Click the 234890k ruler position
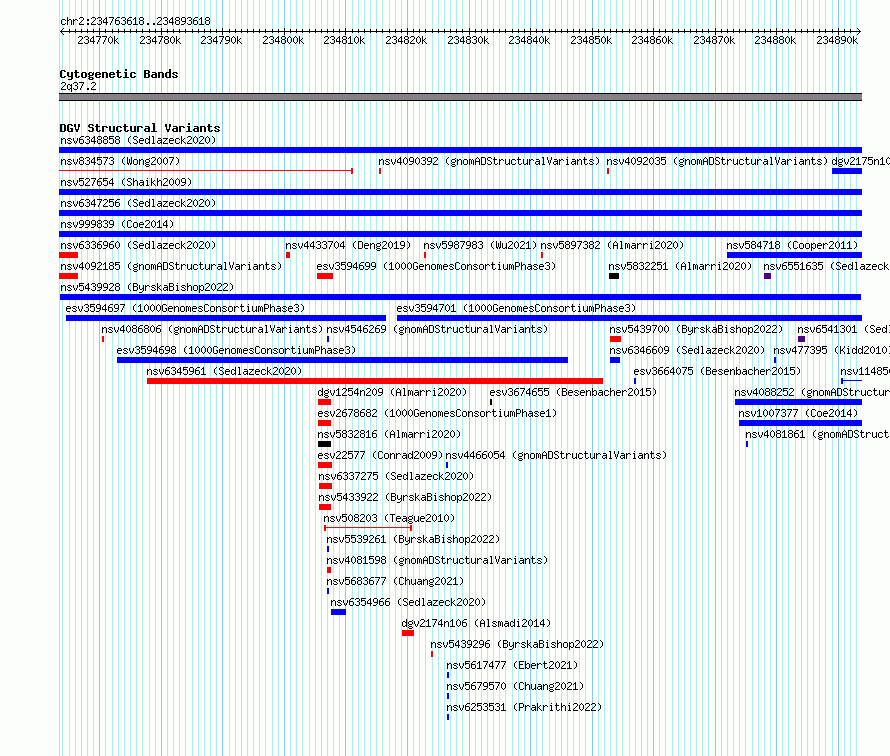The width and height of the screenshot is (890, 756). pos(837,40)
